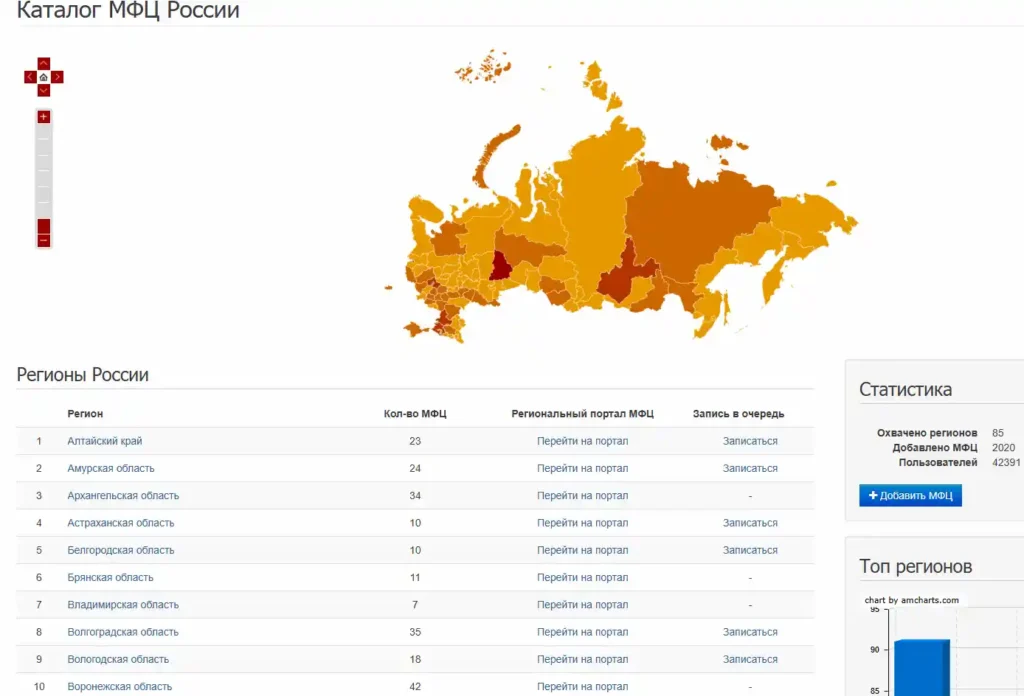Viewport: 1024px width, 696px height.
Task: Open the Алтайский край region page
Action: point(106,440)
